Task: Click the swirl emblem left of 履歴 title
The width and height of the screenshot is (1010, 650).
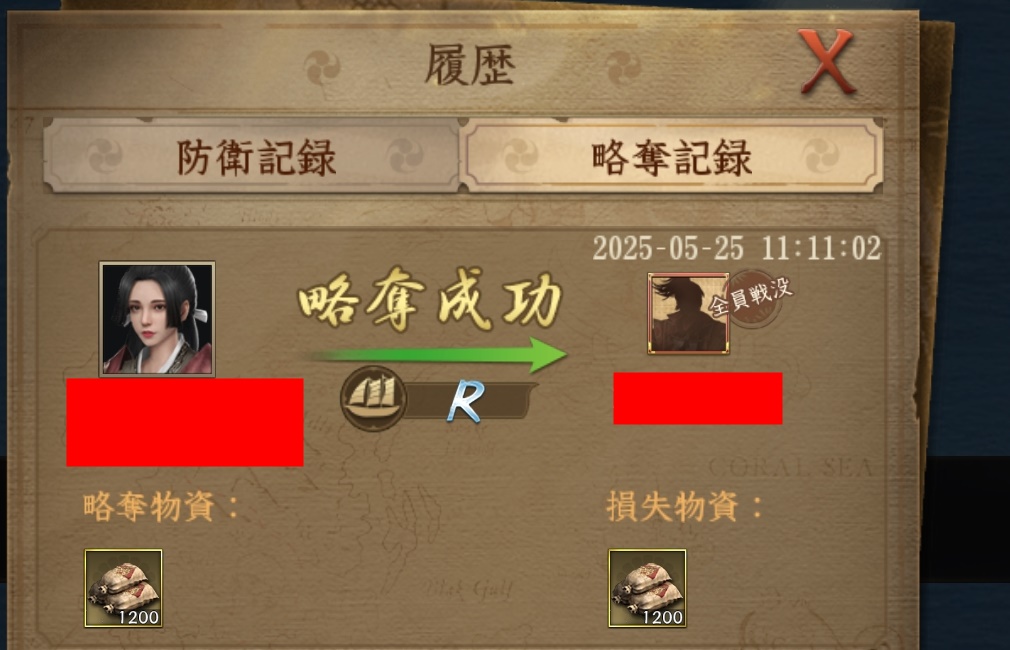Action: point(322,68)
